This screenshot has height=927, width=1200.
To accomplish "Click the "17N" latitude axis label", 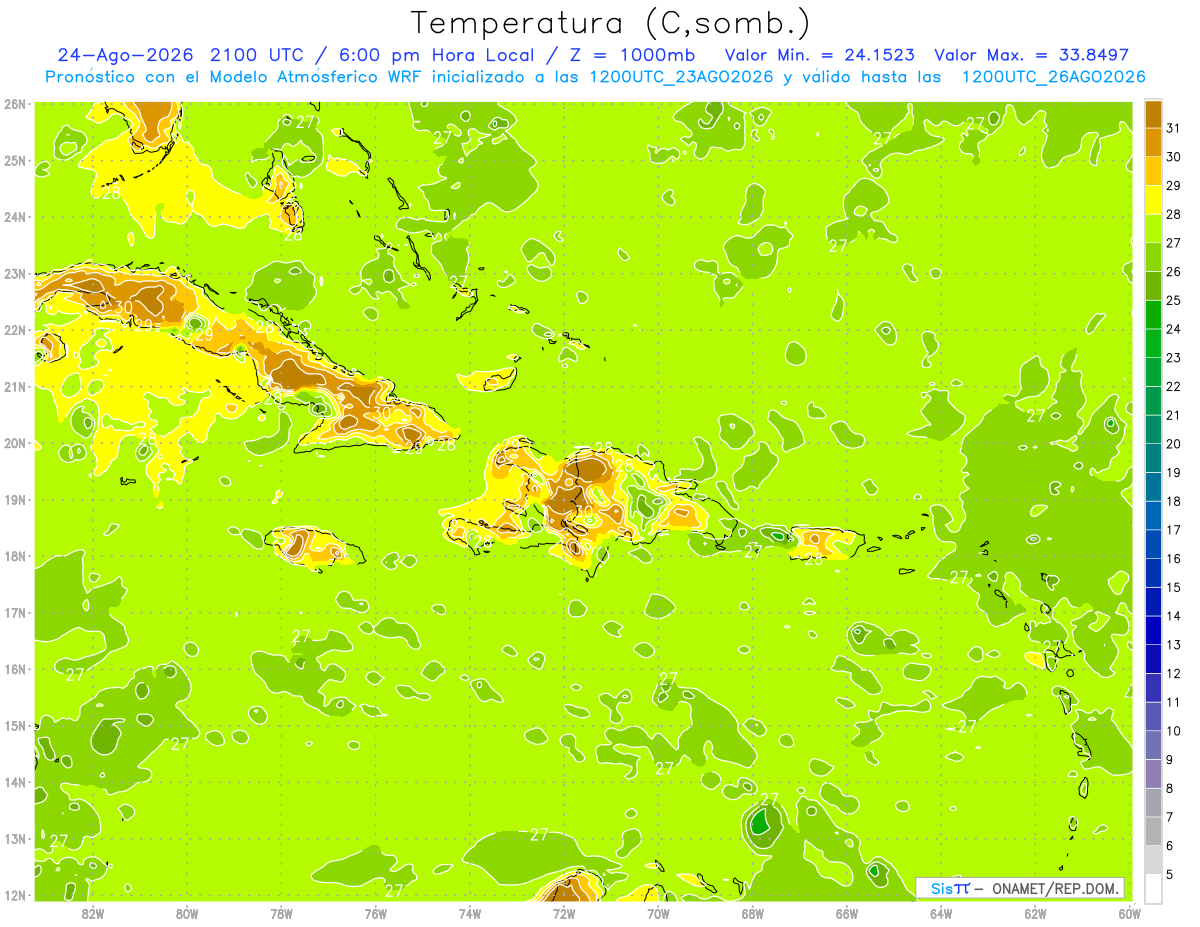I will click(15, 612).
